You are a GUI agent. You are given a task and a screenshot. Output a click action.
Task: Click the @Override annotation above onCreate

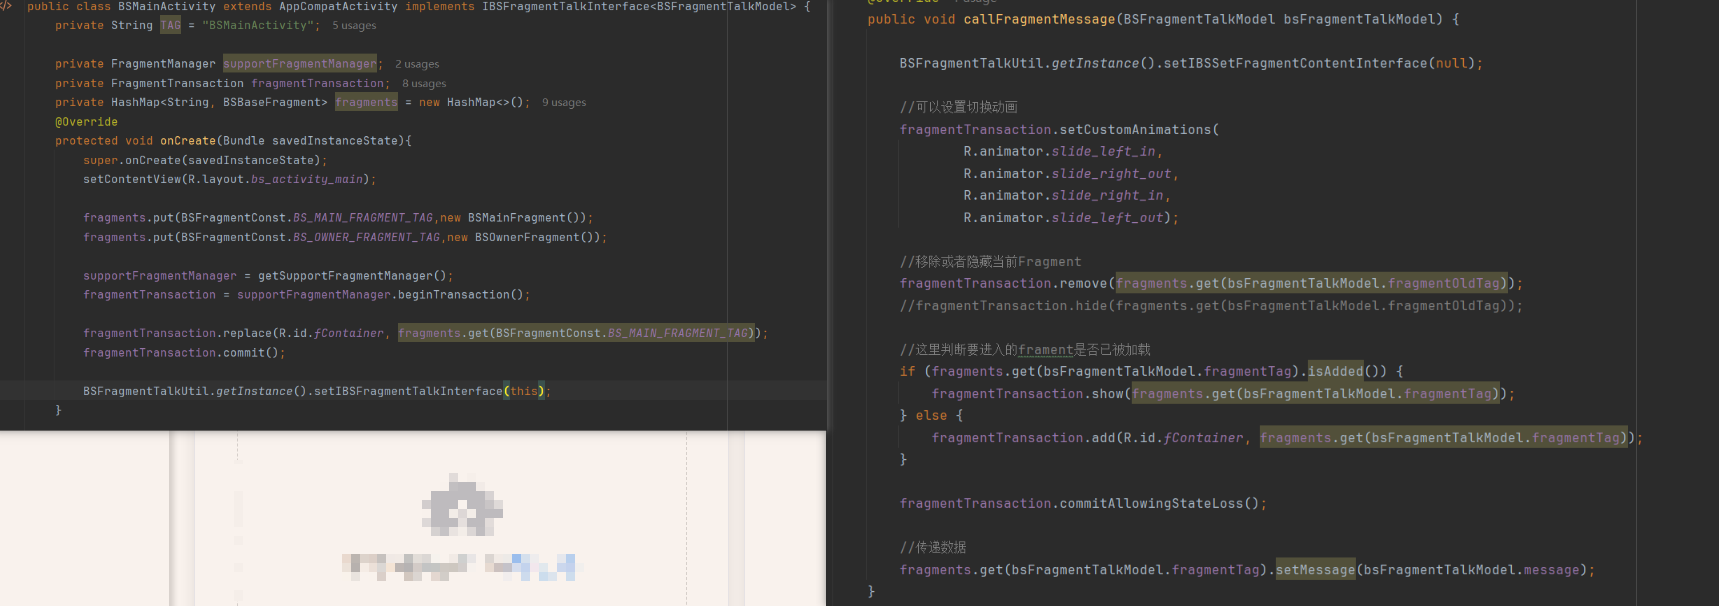click(x=86, y=122)
